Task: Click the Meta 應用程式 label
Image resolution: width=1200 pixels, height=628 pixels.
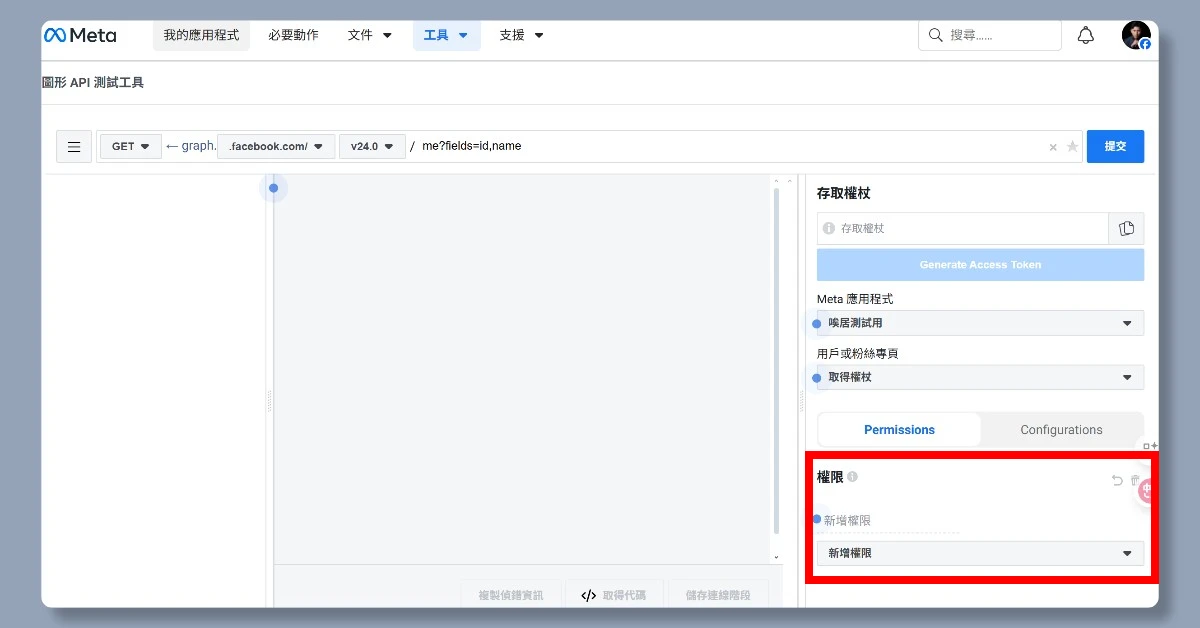Action: pos(855,299)
